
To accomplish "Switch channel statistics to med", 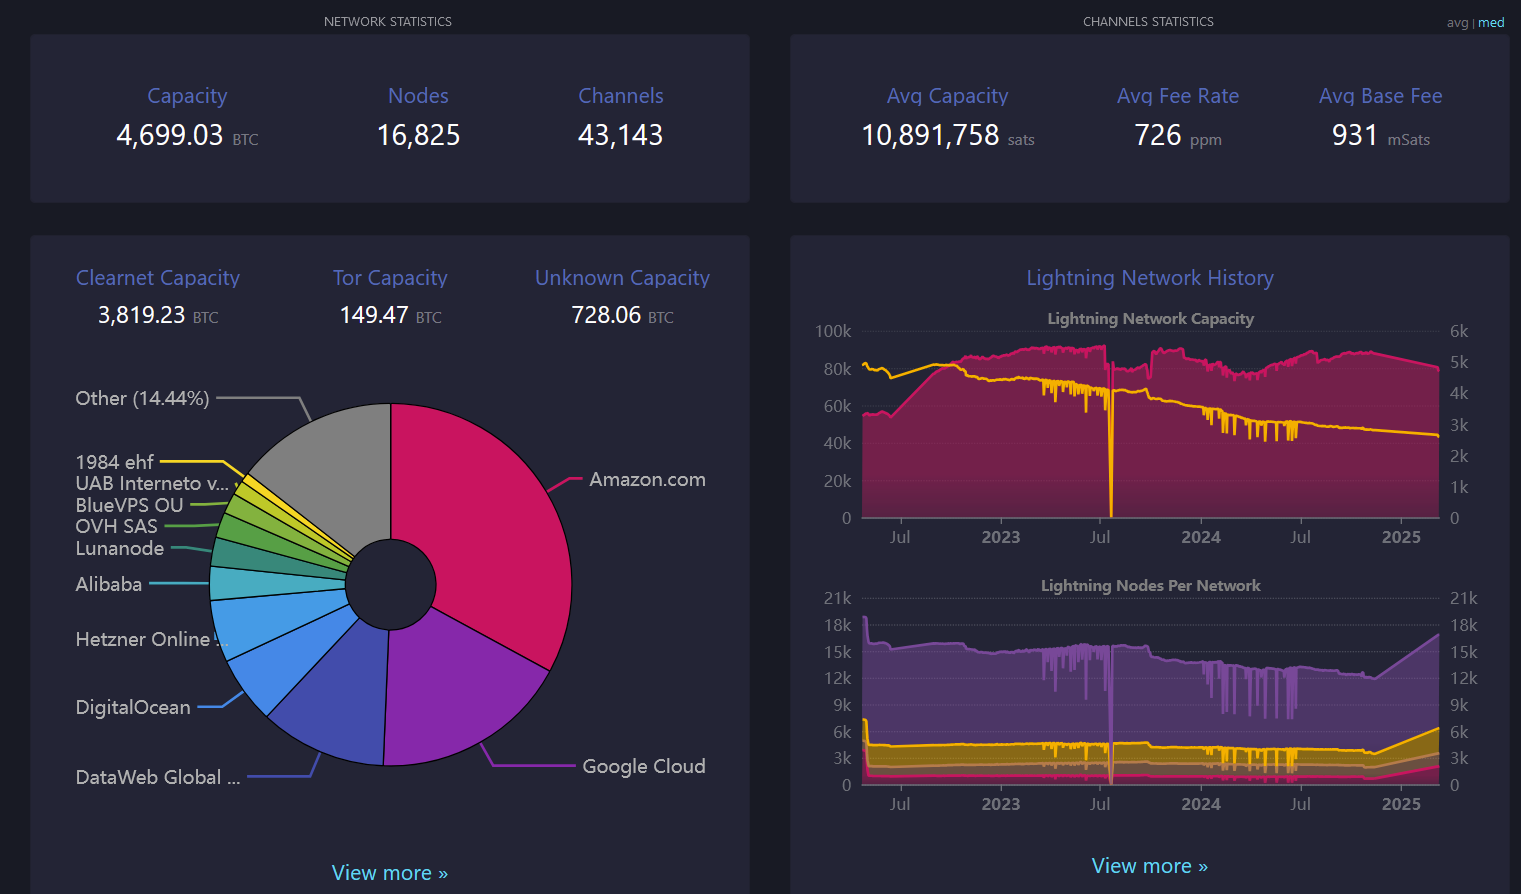I will pyautogui.click(x=1491, y=23).
